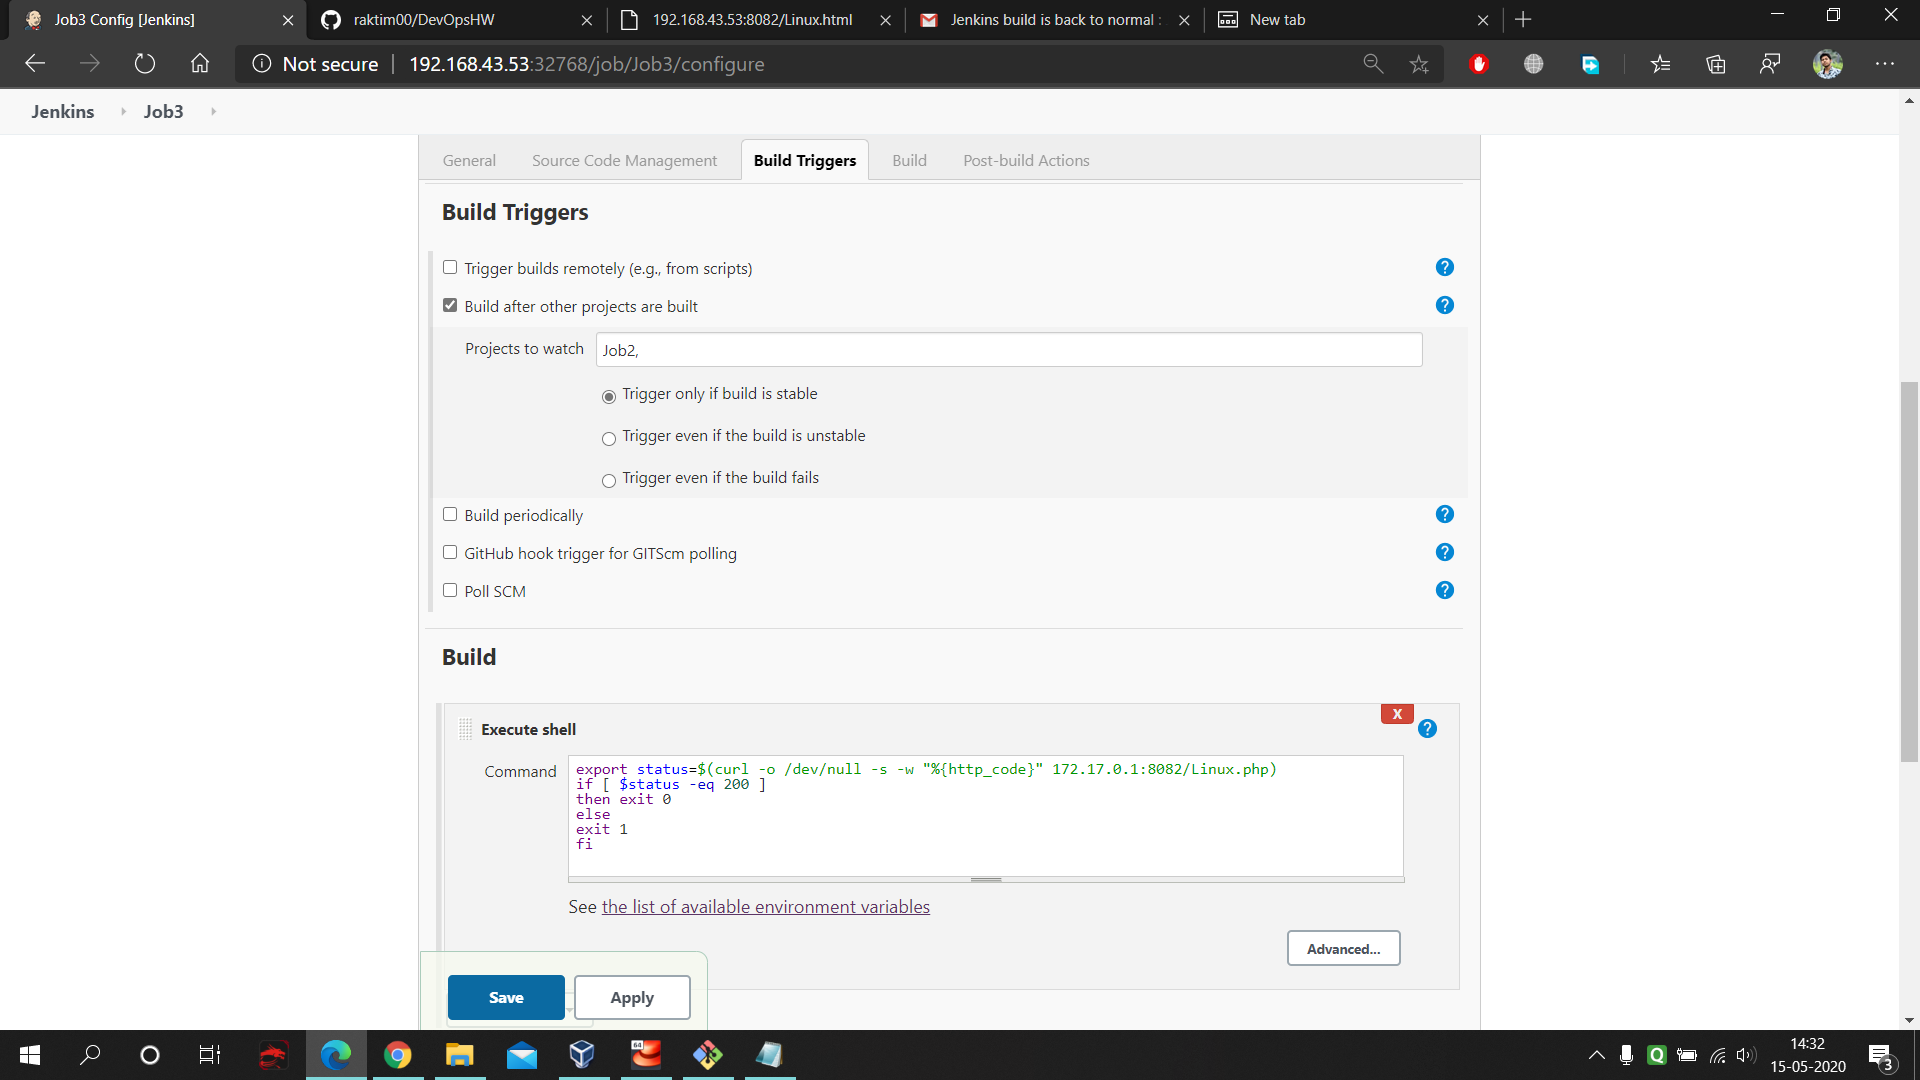Delete the Execute shell build step
This screenshot has height=1080, width=1920.
pyautogui.click(x=1397, y=714)
